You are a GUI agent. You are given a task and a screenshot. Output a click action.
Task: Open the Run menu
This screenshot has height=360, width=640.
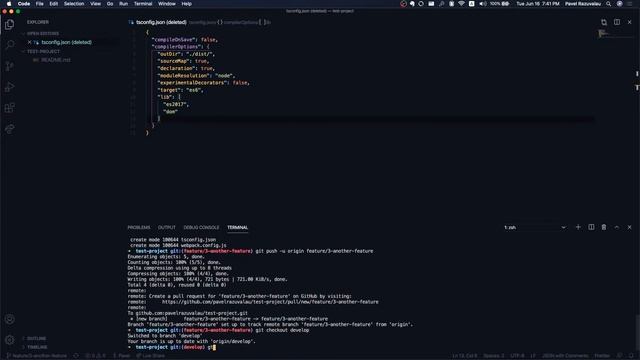coord(123,4)
